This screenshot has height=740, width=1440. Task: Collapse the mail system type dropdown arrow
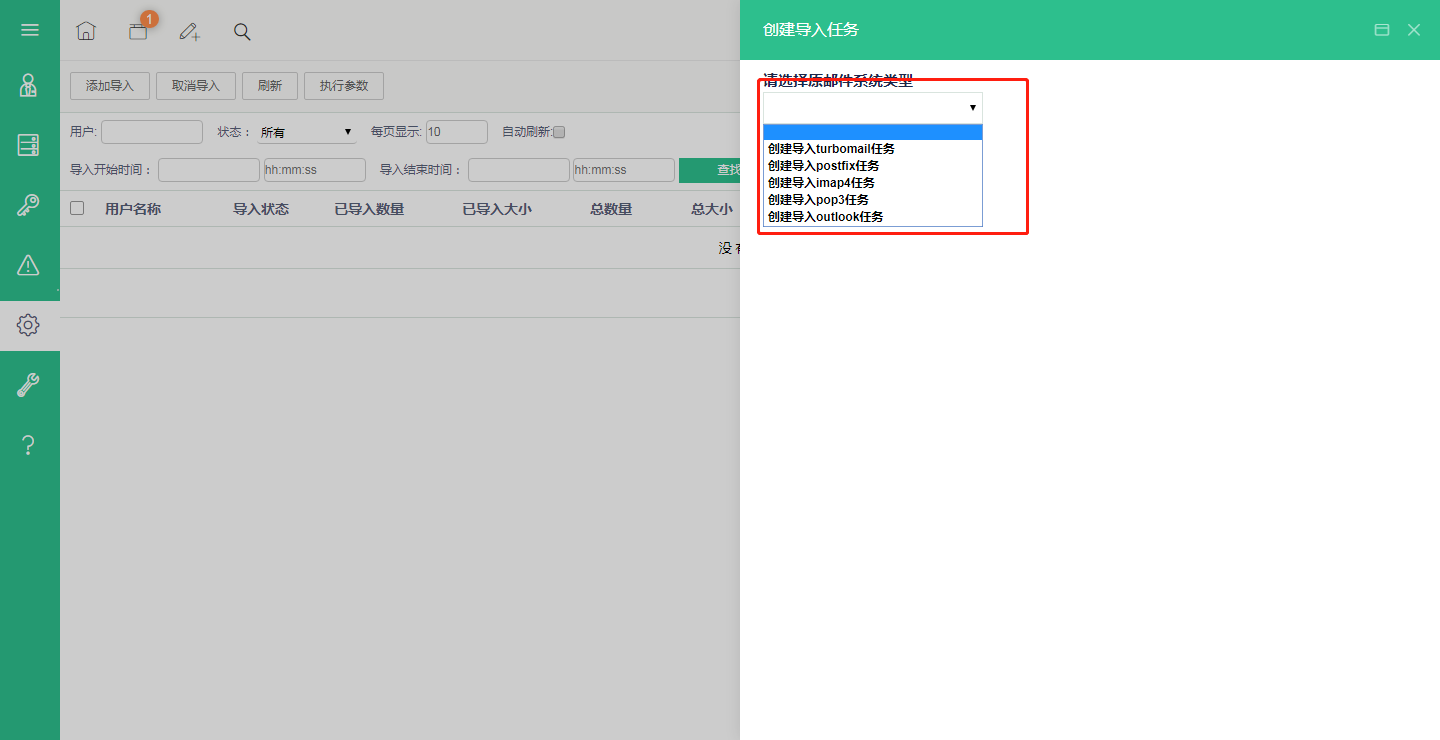pos(972,107)
